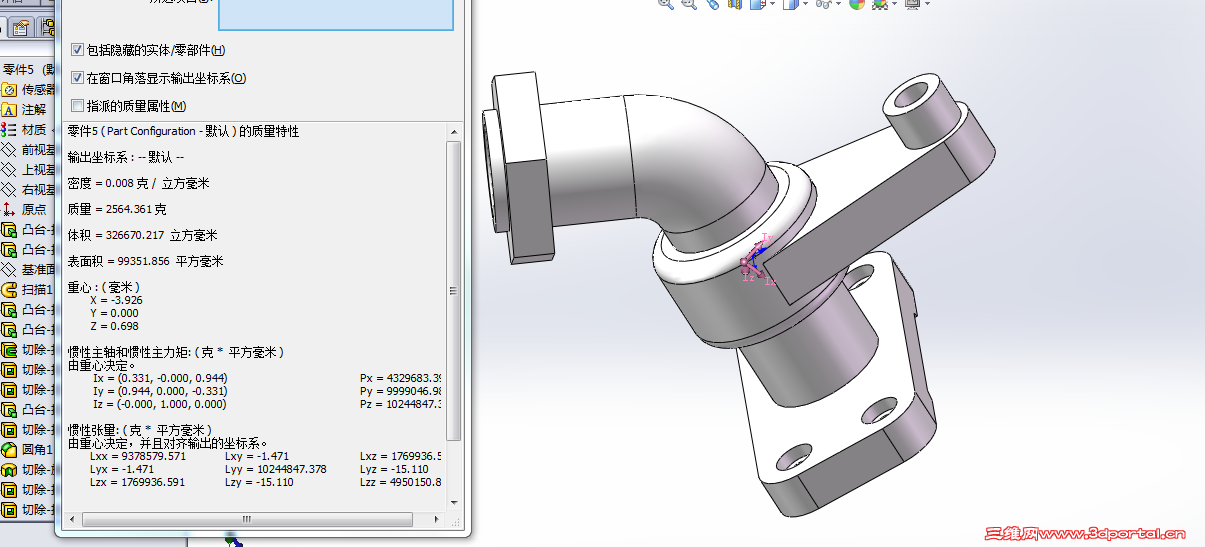Click the 原点 origin axes icon

[9, 209]
